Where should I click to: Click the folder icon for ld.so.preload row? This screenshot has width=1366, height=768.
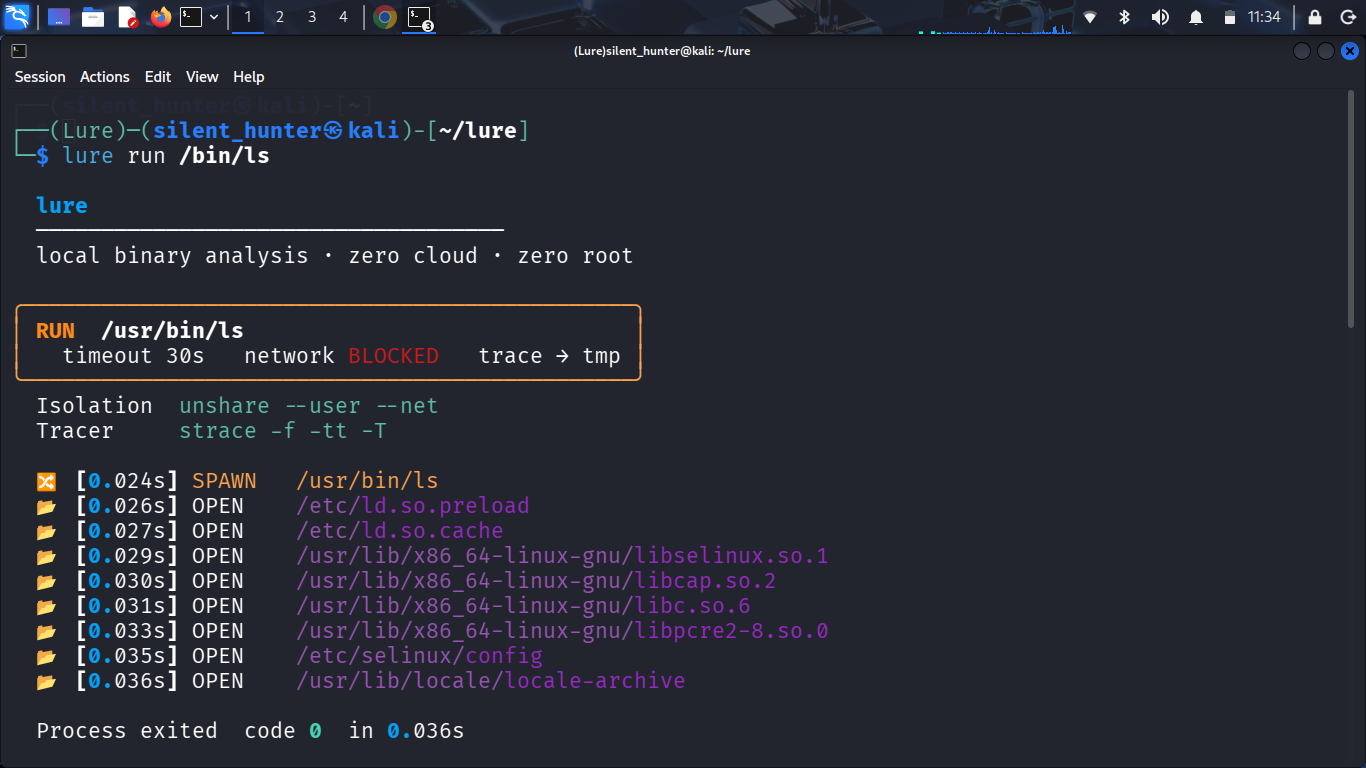click(46, 507)
